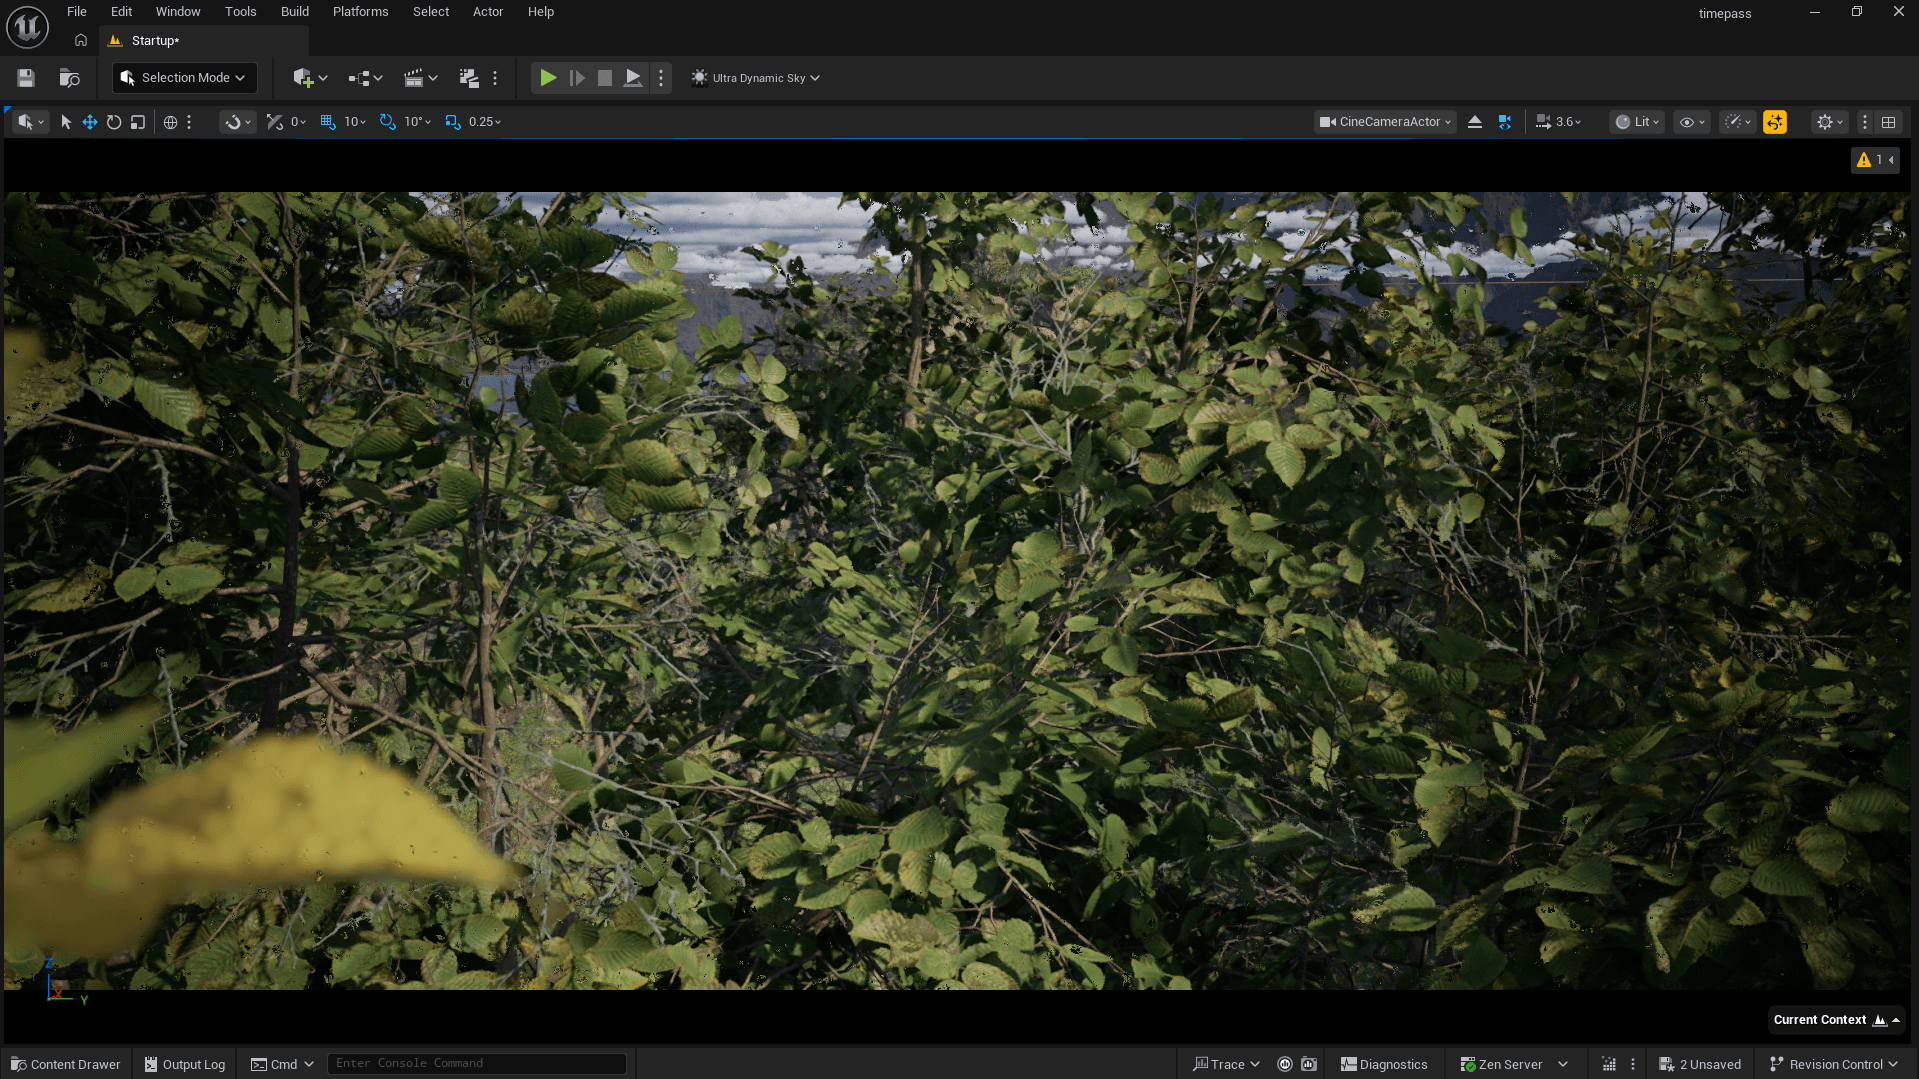Open the eye Show flags dropdown
This screenshot has width=1919, height=1079.
click(1692, 122)
